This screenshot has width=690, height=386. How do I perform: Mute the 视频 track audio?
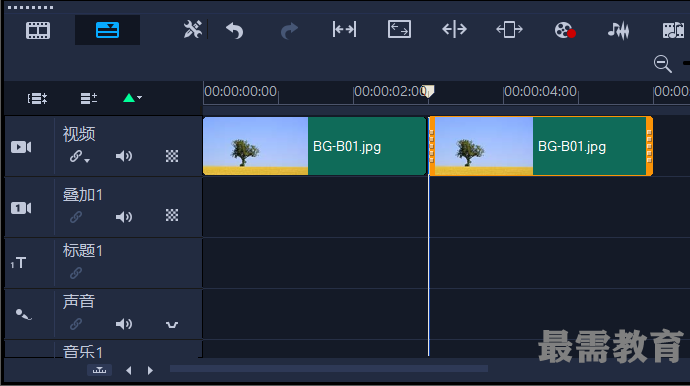[x=124, y=156]
